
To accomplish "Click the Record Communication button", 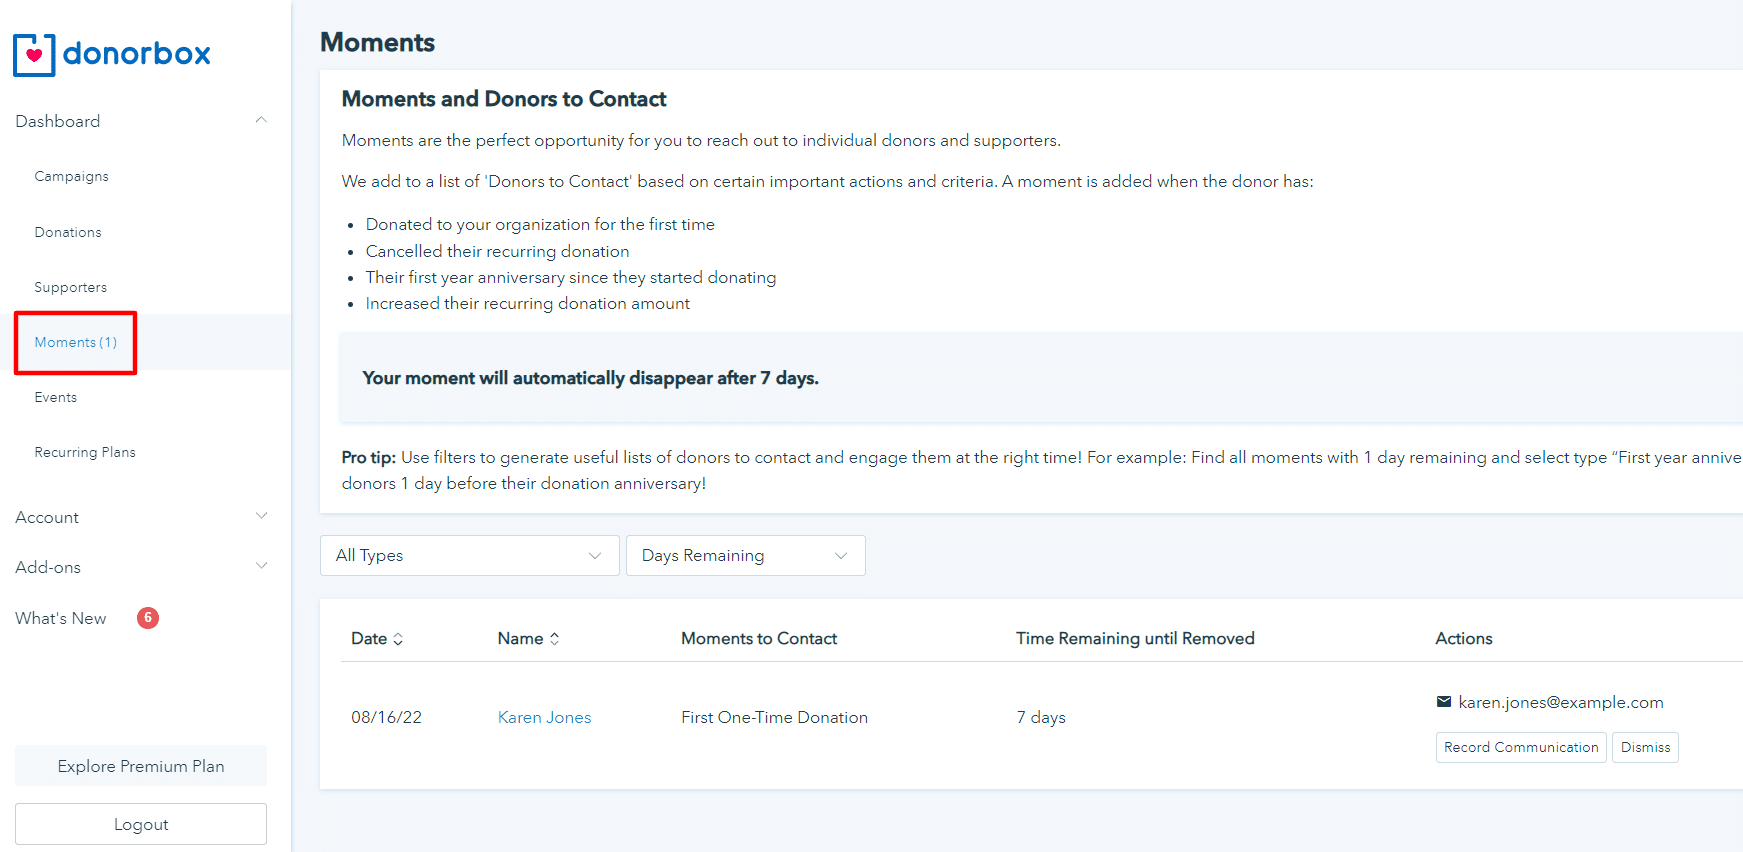I will tap(1520, 748).
